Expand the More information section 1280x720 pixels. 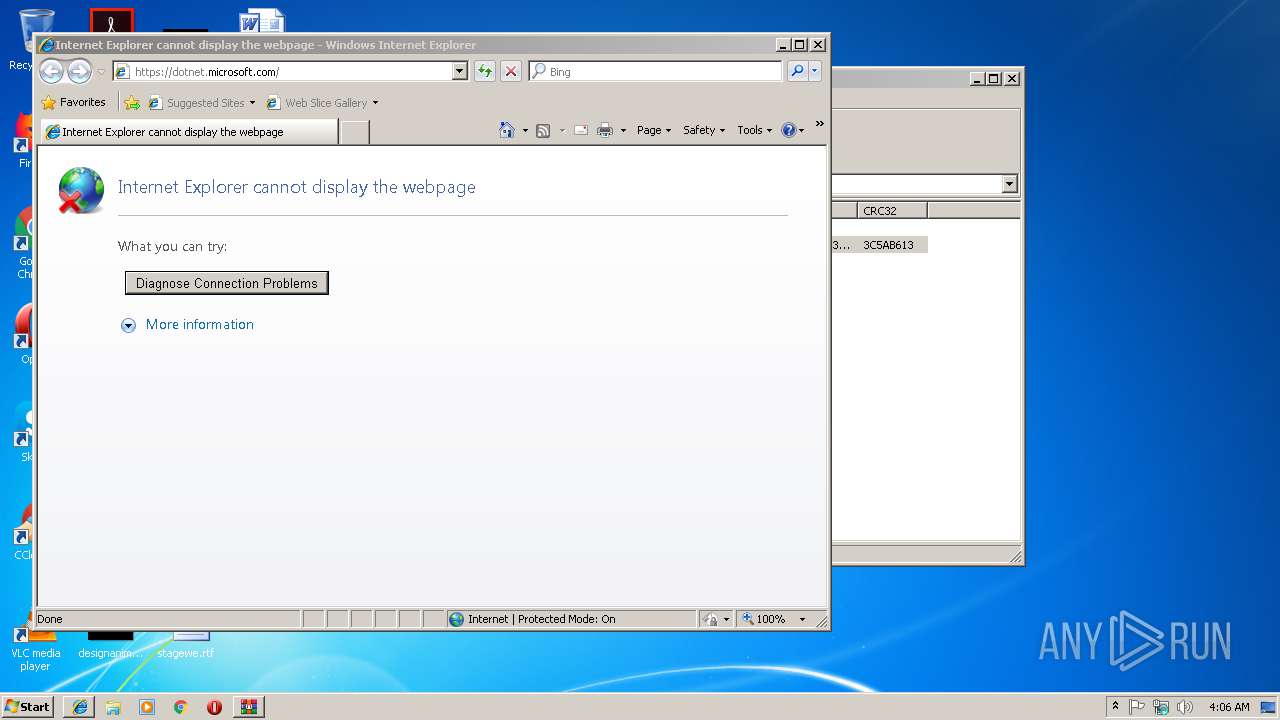click(x=188, y=324)
